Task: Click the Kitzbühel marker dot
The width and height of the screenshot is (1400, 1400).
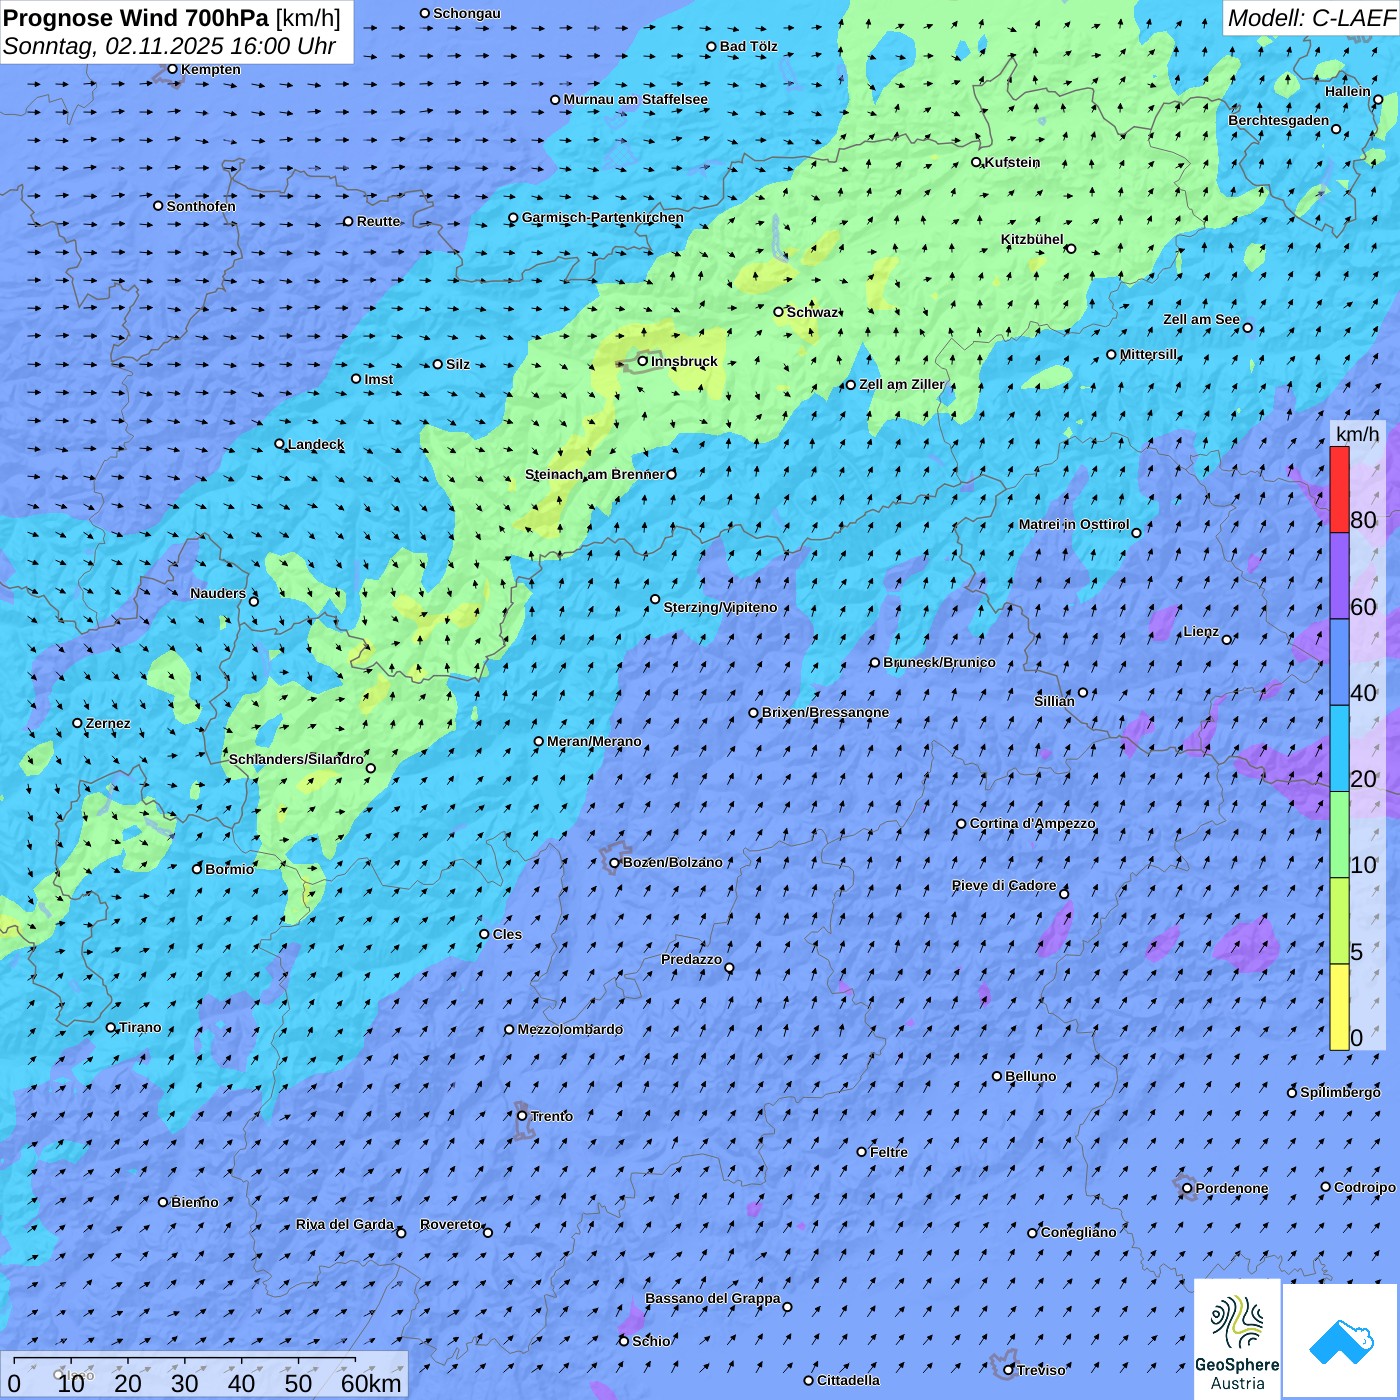Action: 1071,249
